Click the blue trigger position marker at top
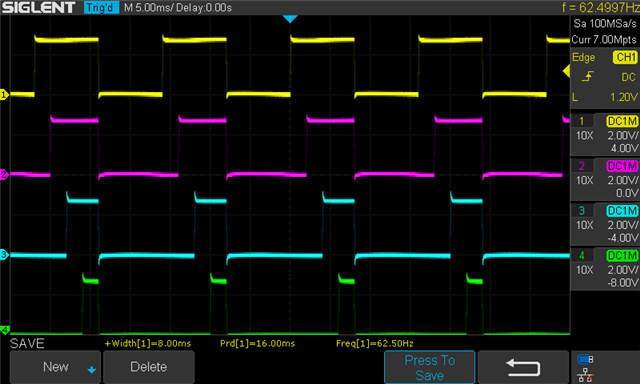Screen dimensions: 640x384 point(290,19)
